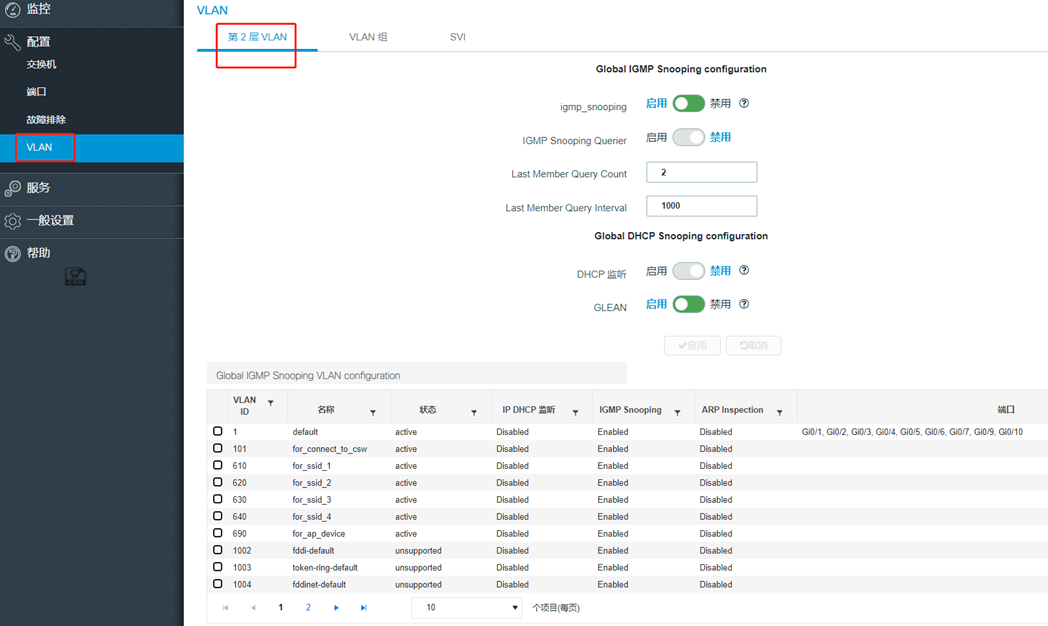
Task: Click the Last Member Query Count field
Action: (x=702, y=172)
